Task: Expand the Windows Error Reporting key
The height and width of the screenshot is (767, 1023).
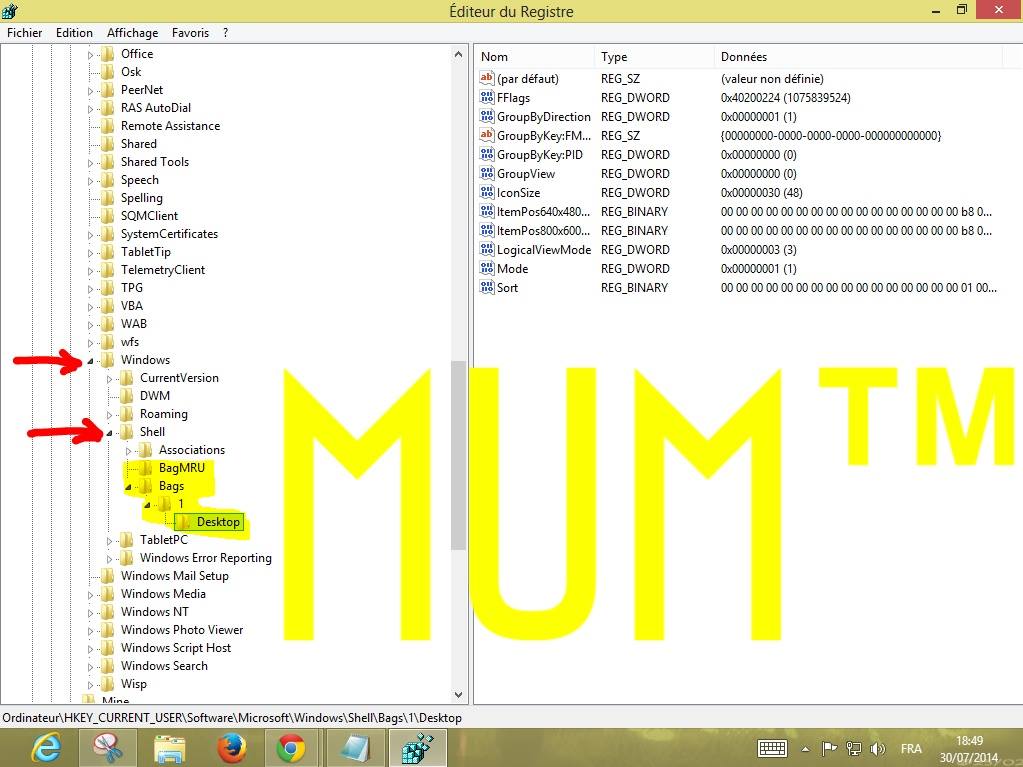Action: coord(110,558)
